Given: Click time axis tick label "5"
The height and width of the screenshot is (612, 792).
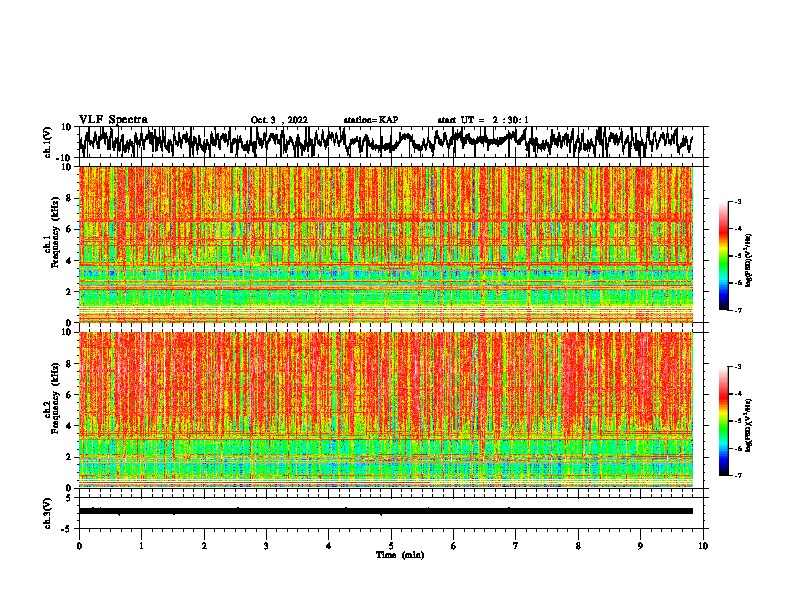Looking at the screenshot, I should (x=391, y=546).
